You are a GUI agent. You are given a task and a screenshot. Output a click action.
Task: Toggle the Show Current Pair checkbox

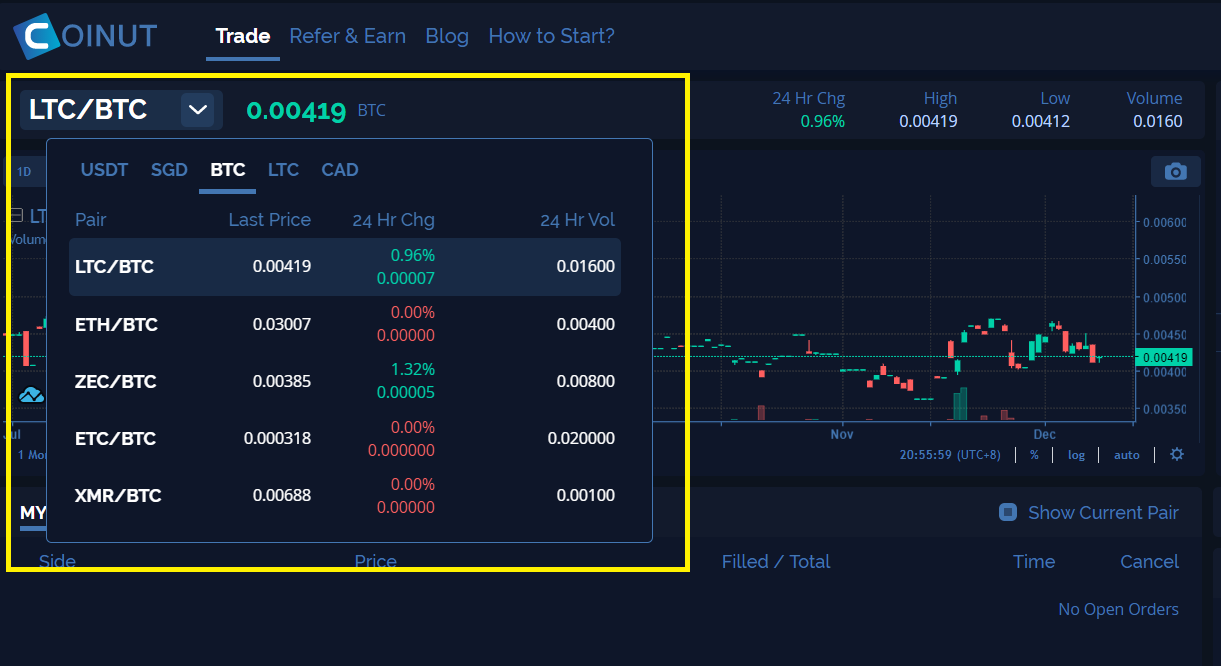(1008, 512)
